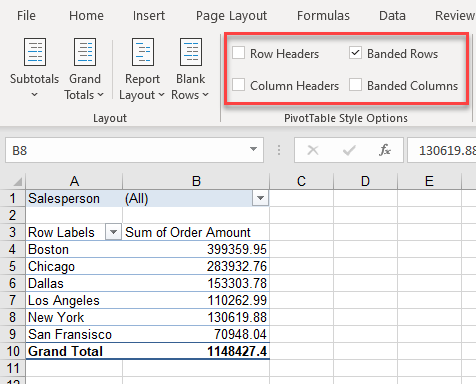The width and height of the screenshot is (476, 384).
Task: Select the Grand Total label cell
Action: (x=74, y=351)
